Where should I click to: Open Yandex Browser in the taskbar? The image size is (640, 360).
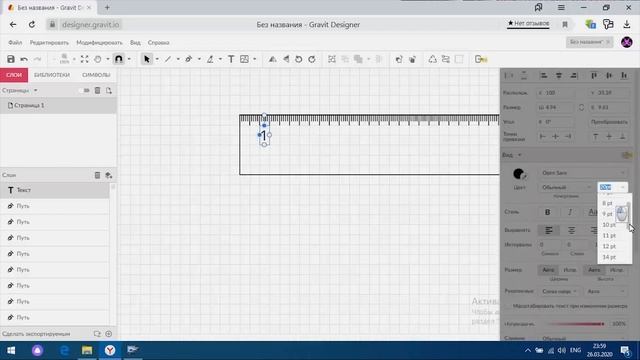(110, 350)
